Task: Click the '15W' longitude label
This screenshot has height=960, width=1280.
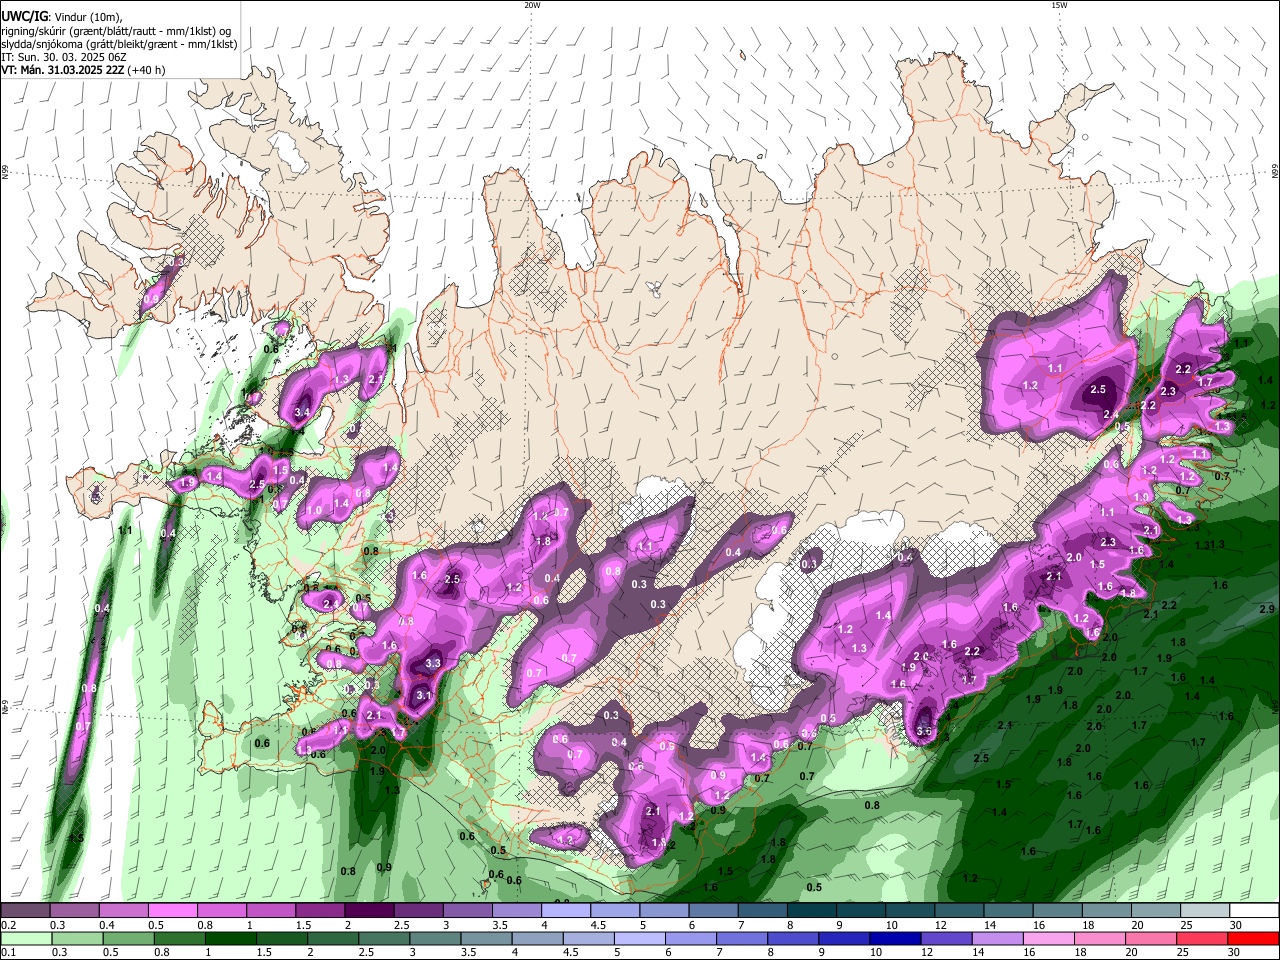Action: pyautogui.click(x=1059, y=5)
